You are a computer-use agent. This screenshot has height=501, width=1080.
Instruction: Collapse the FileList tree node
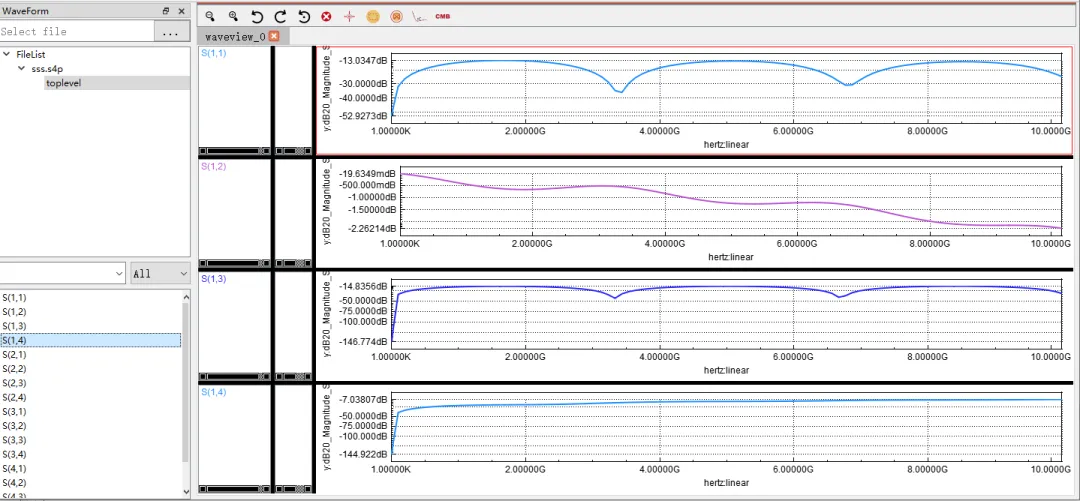(6, 54)
